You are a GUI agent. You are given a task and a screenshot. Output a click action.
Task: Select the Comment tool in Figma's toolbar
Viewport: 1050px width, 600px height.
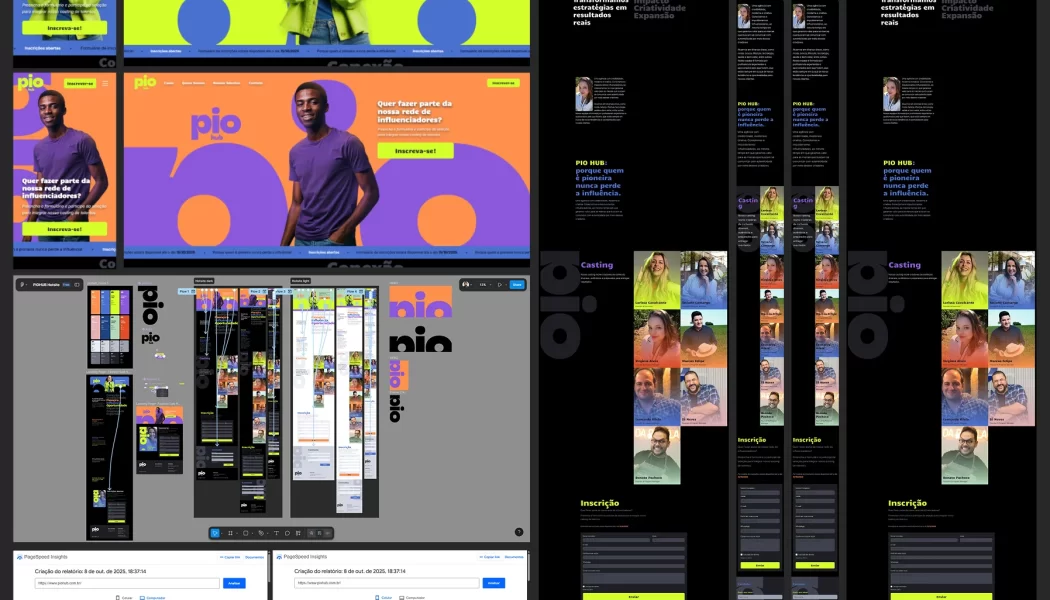(287, 533)
